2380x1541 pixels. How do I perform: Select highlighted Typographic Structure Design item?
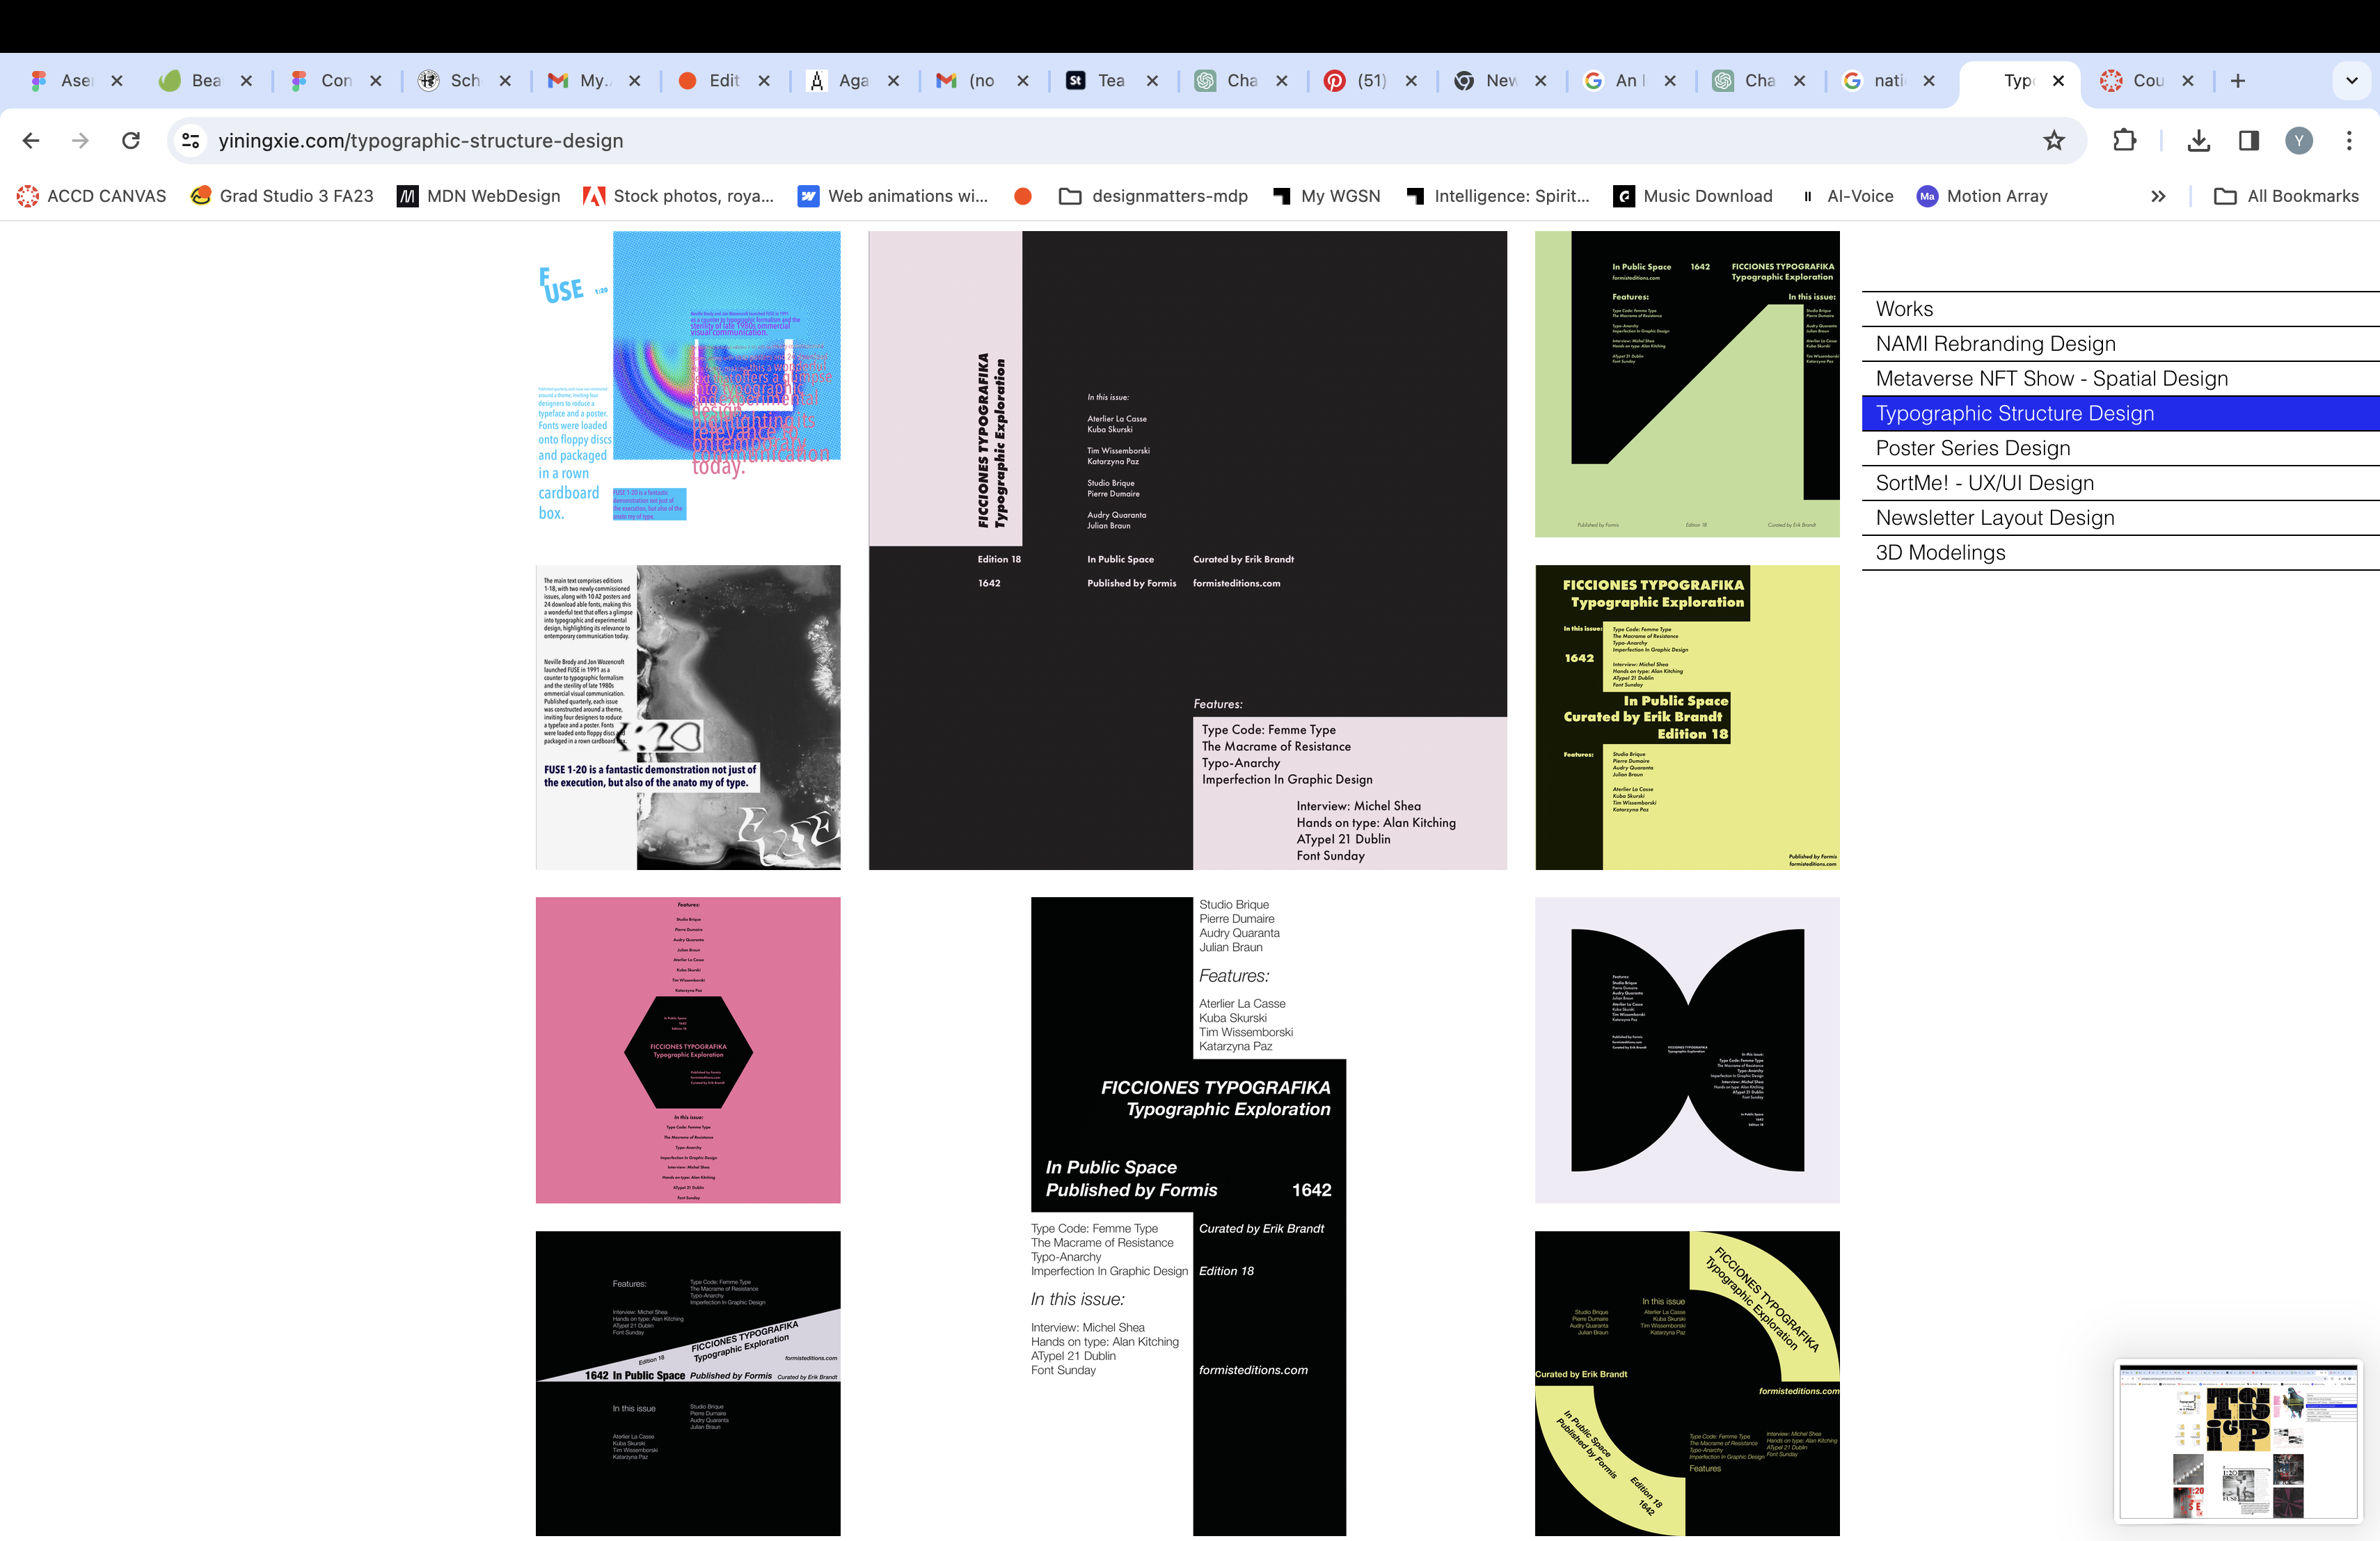tap(2014, 414)
